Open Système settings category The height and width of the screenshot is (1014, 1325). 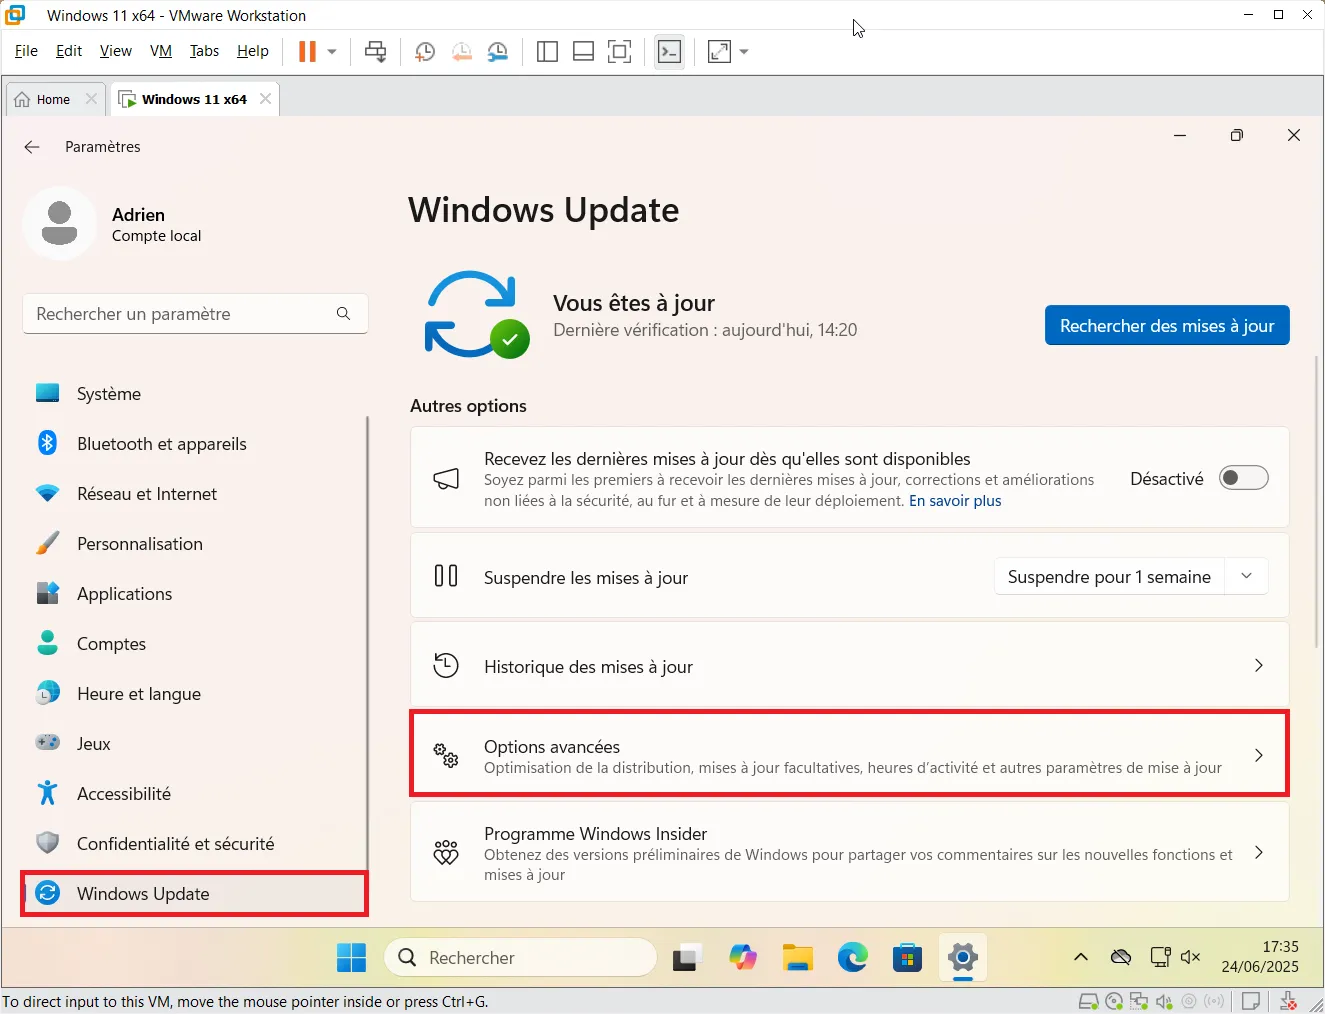(x=195, y=394)
